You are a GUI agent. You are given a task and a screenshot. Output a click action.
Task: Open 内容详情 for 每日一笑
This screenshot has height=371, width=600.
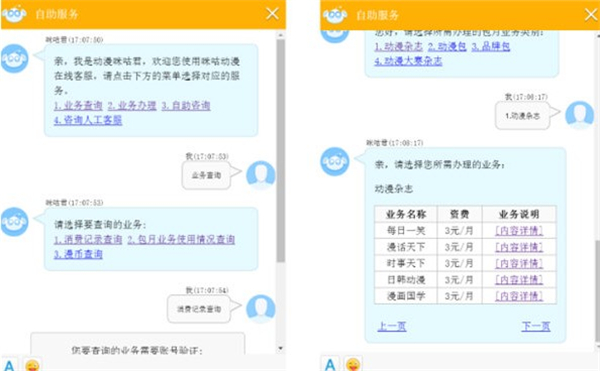click(519, 231)
